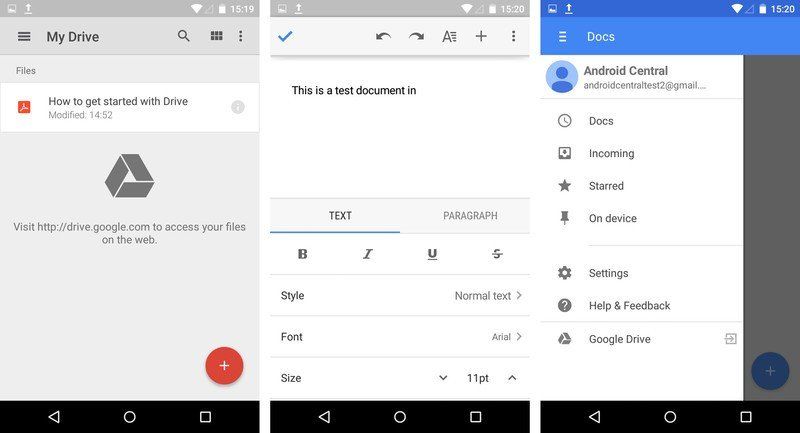Tap recent apps button on Docs drawer screen
Screen dimensions: 800x433
pos(746,417)
